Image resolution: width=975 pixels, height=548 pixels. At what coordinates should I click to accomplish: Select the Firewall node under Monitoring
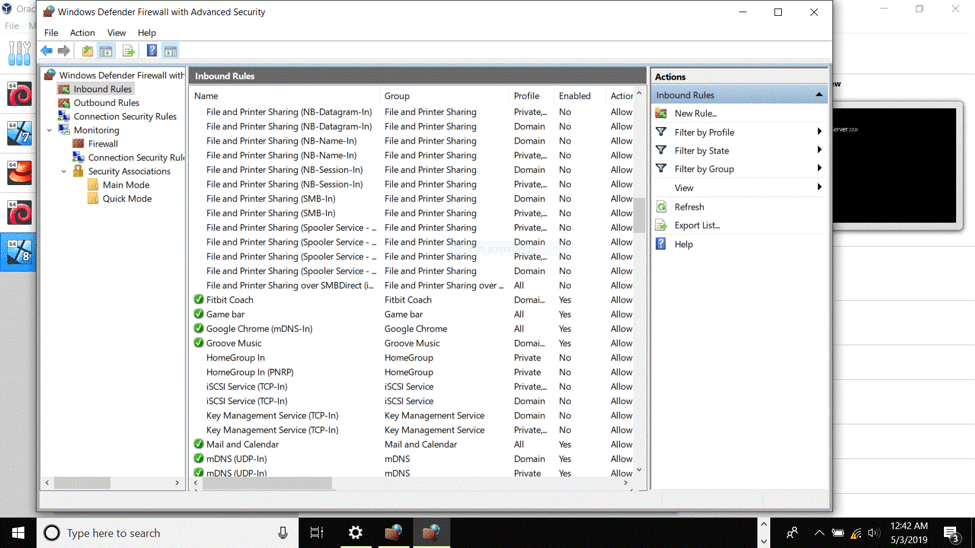[x=103, y=144]
